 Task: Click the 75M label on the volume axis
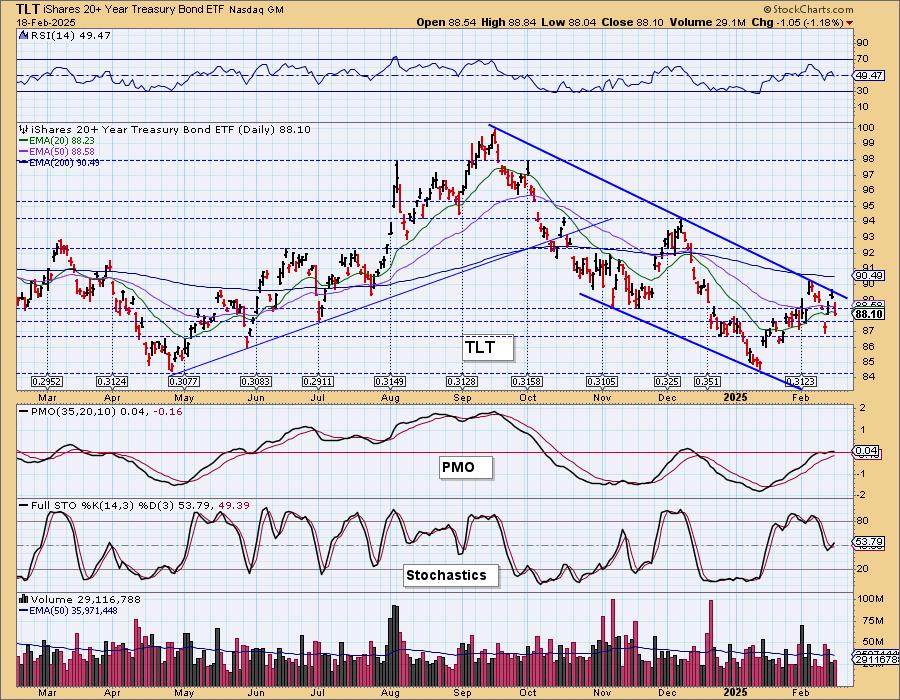[872, 621]
